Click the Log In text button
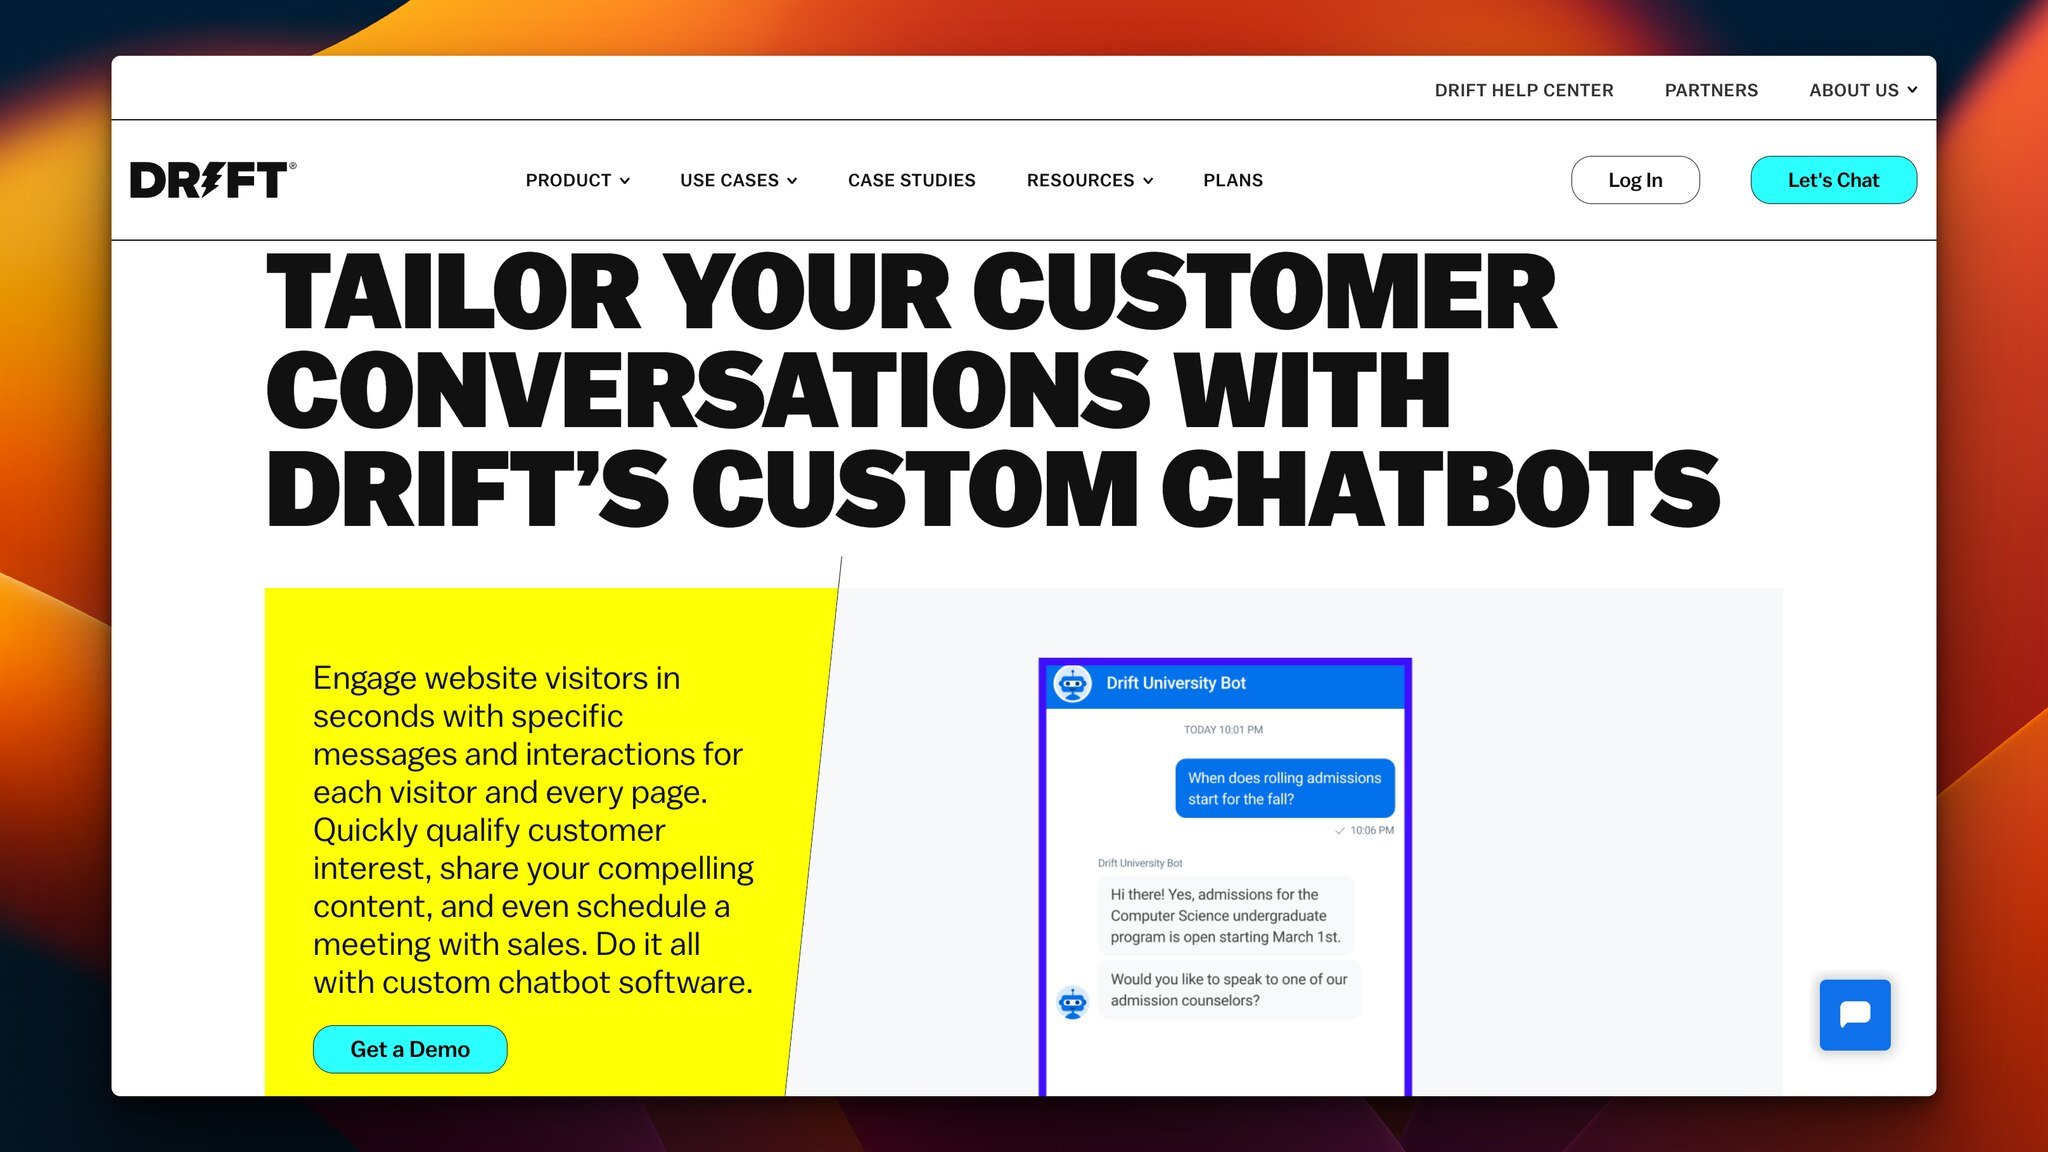This screenshot has height=1152, width=2048. point(1634,179)
